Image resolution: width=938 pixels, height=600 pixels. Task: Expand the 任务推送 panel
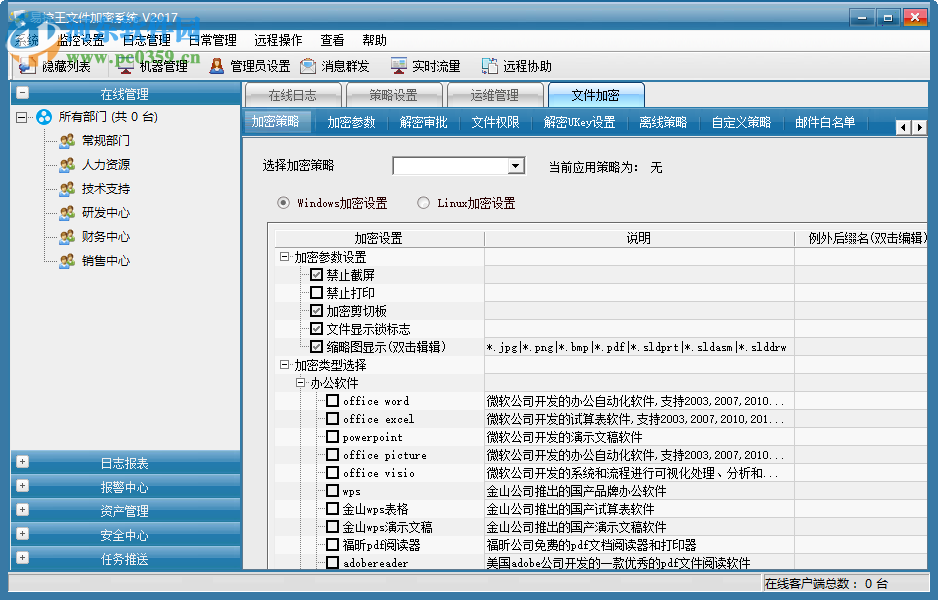[23, 558]
